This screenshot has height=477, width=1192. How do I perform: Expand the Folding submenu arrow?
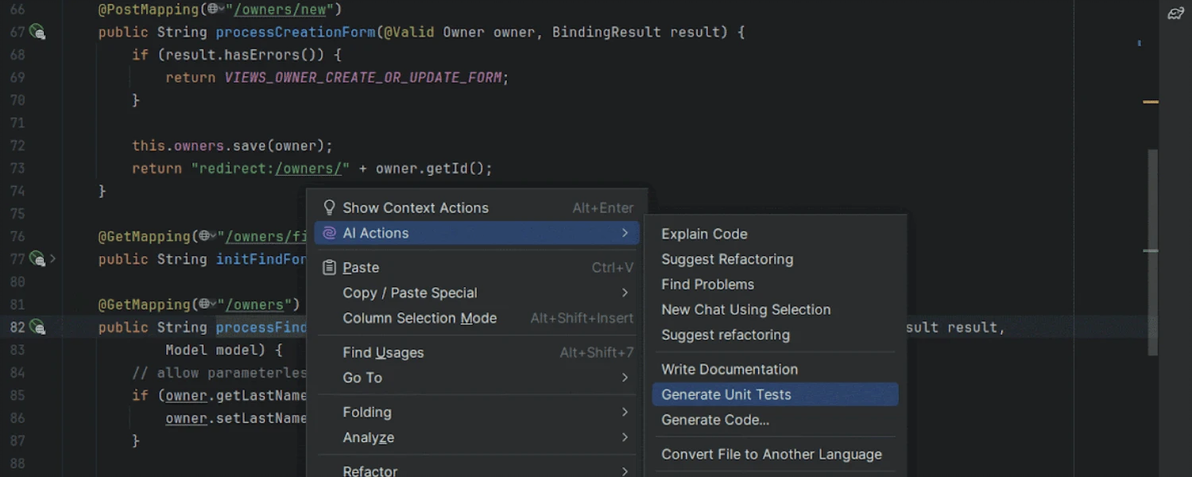[x=625, y=412]
